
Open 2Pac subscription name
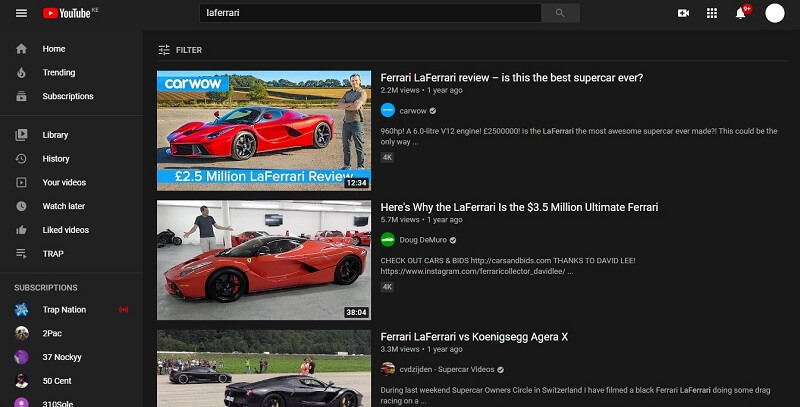coord(52,334)
